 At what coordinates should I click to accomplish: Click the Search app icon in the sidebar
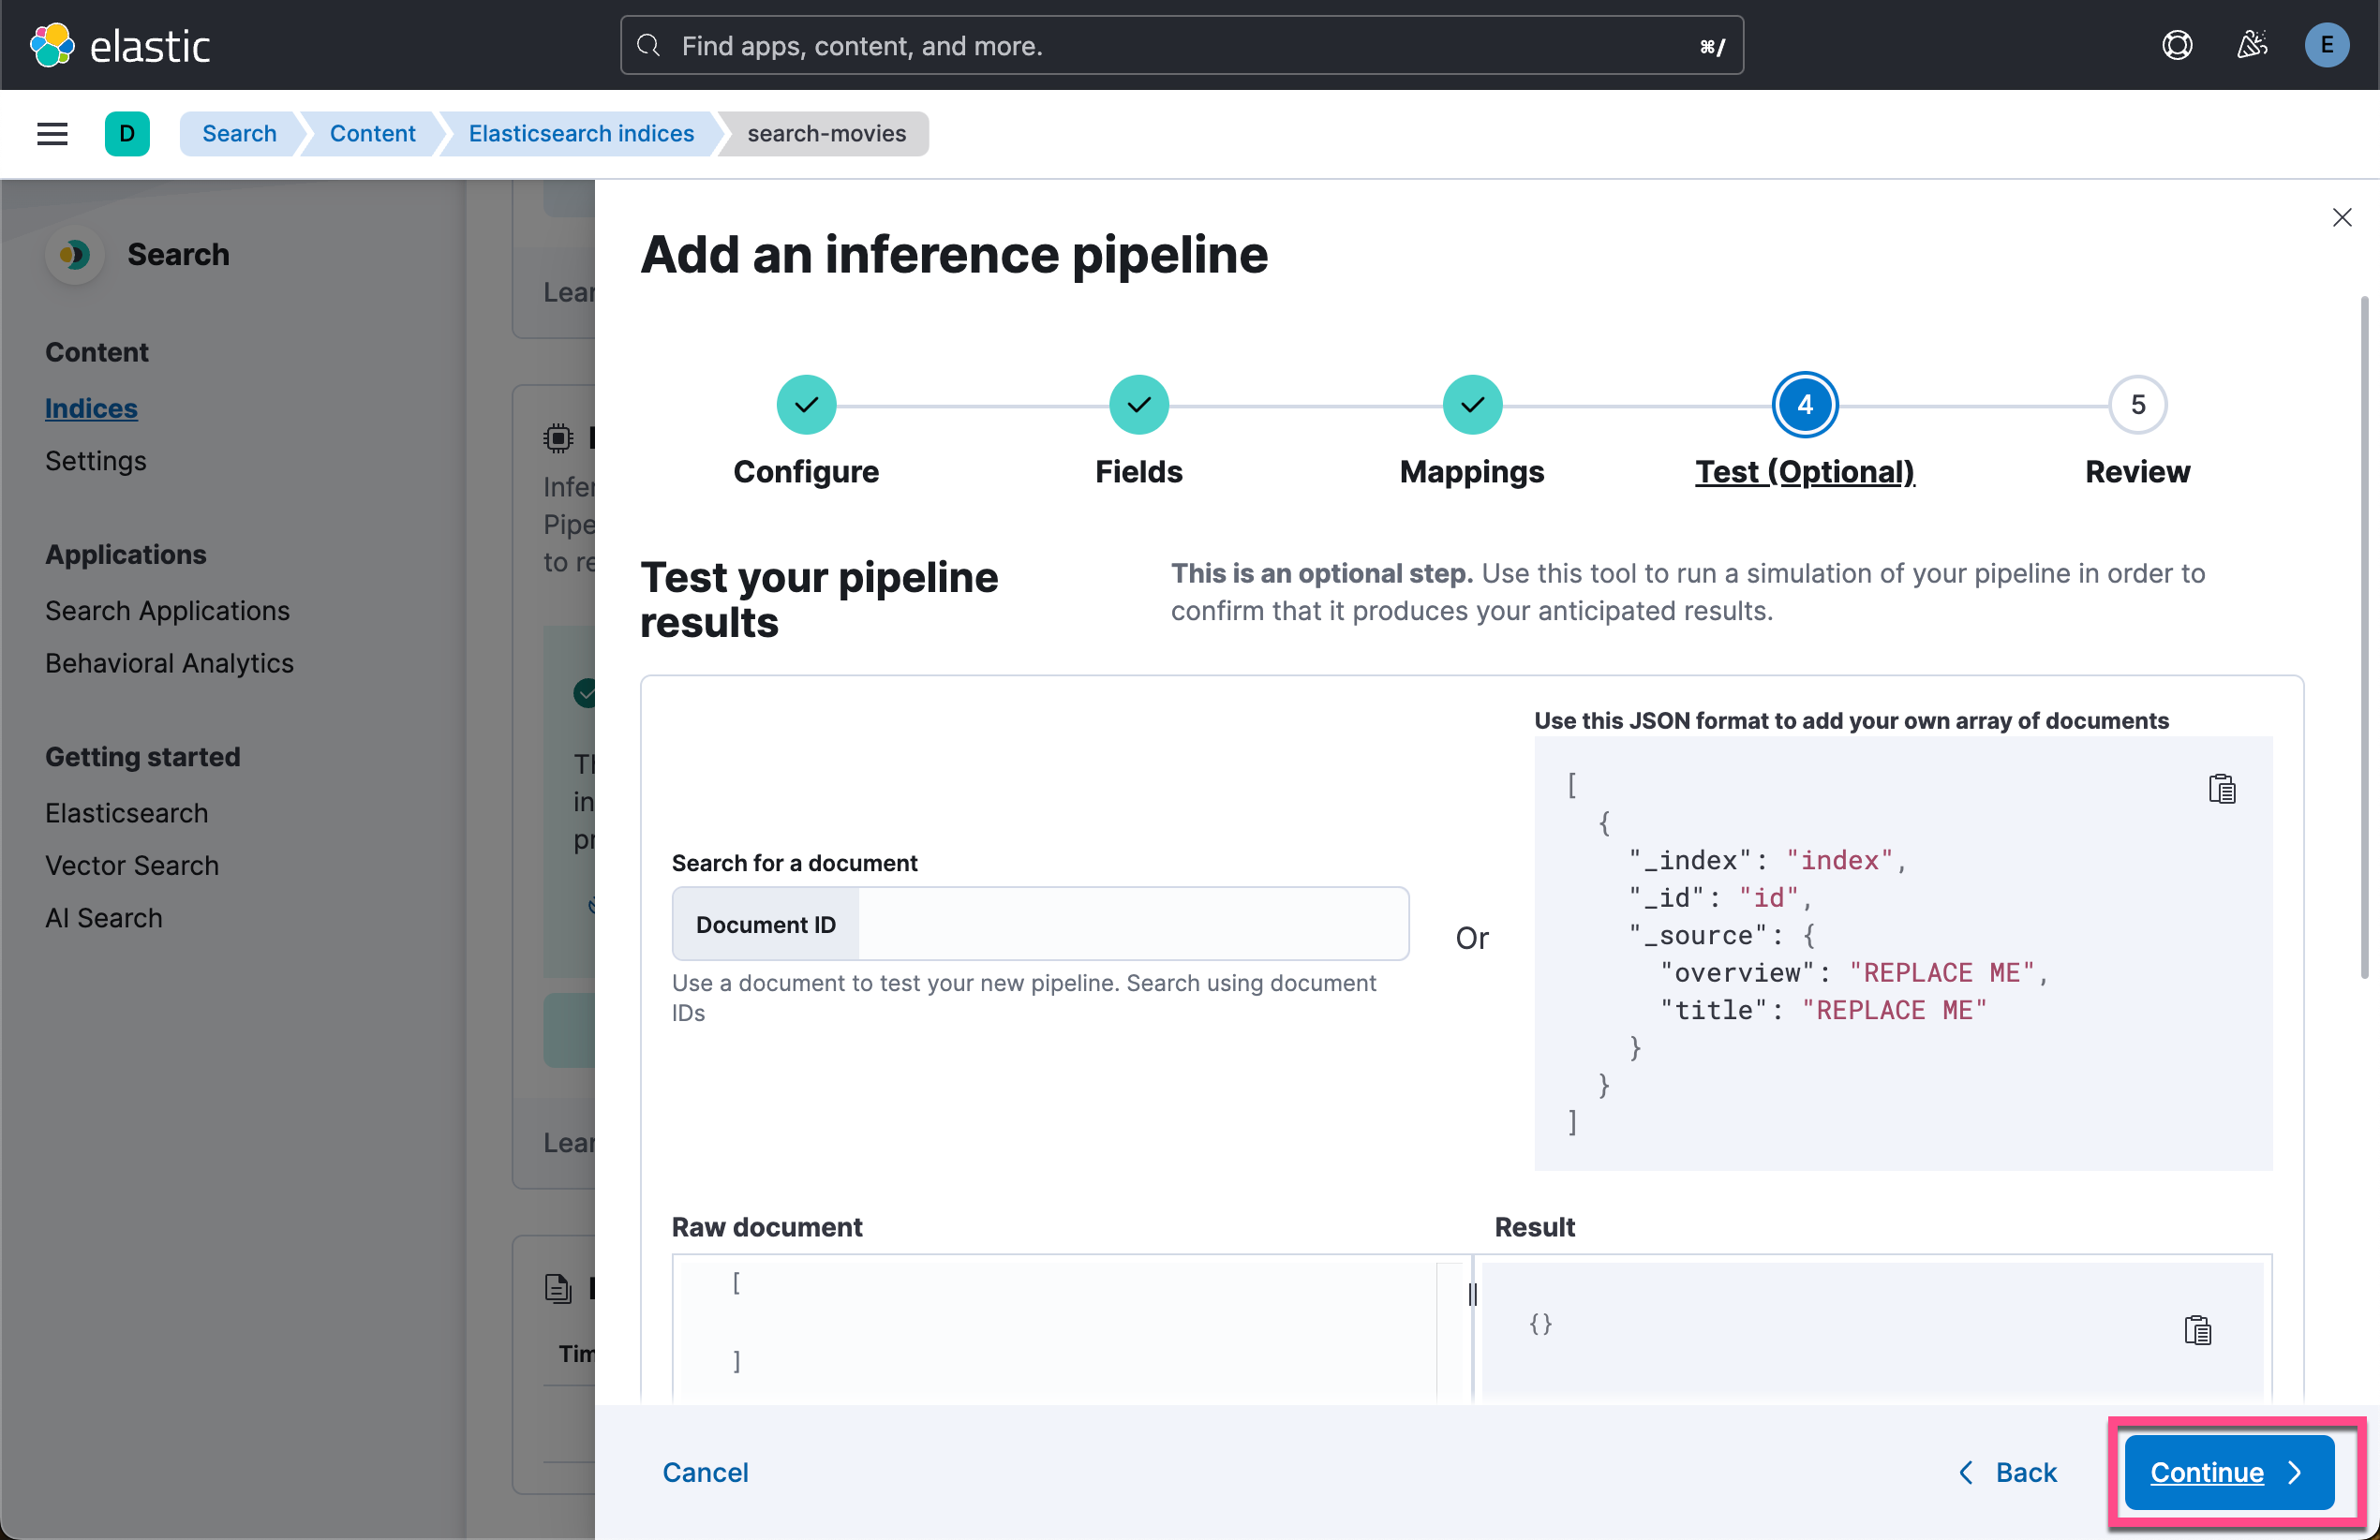pyautogui.click(x=74, y=255)
